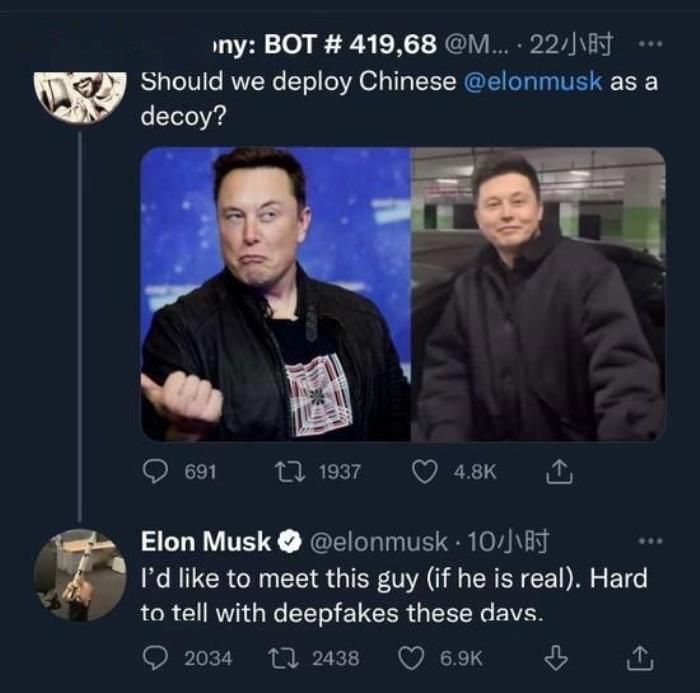Reply to the Chinese decoy tweet

pyautogui.click(x=154, y=472)
